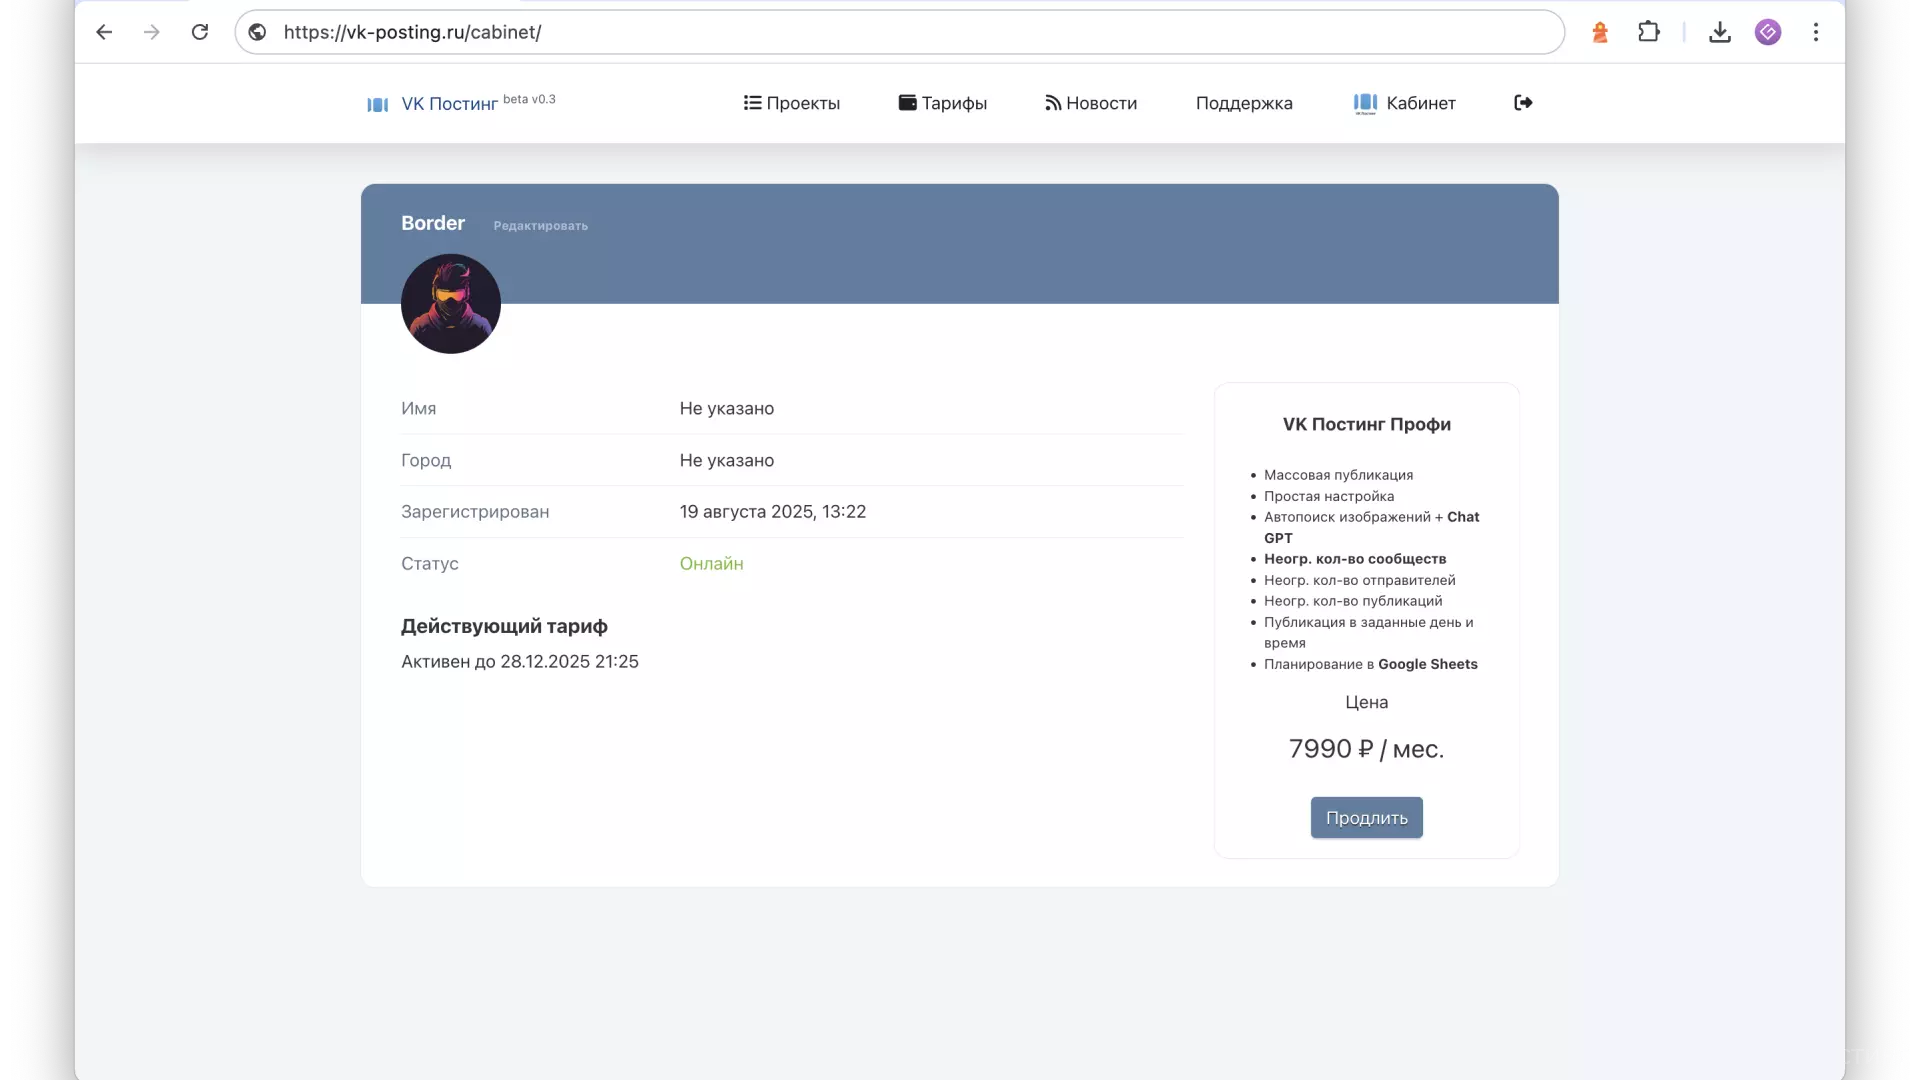Click the Онлайн status text
This screenshot has height=1080, width=1920.
coord(712,563)
